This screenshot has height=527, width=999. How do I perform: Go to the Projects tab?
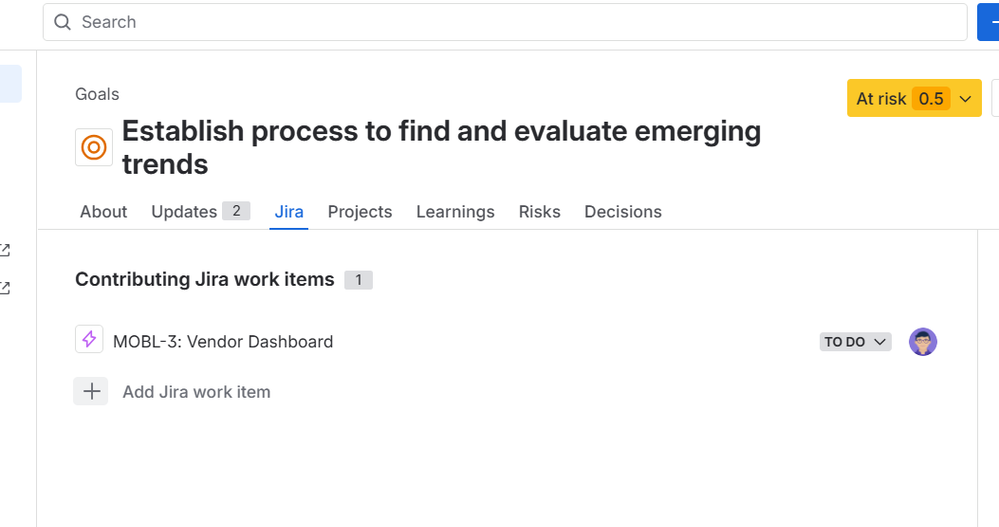pos(360,212)
